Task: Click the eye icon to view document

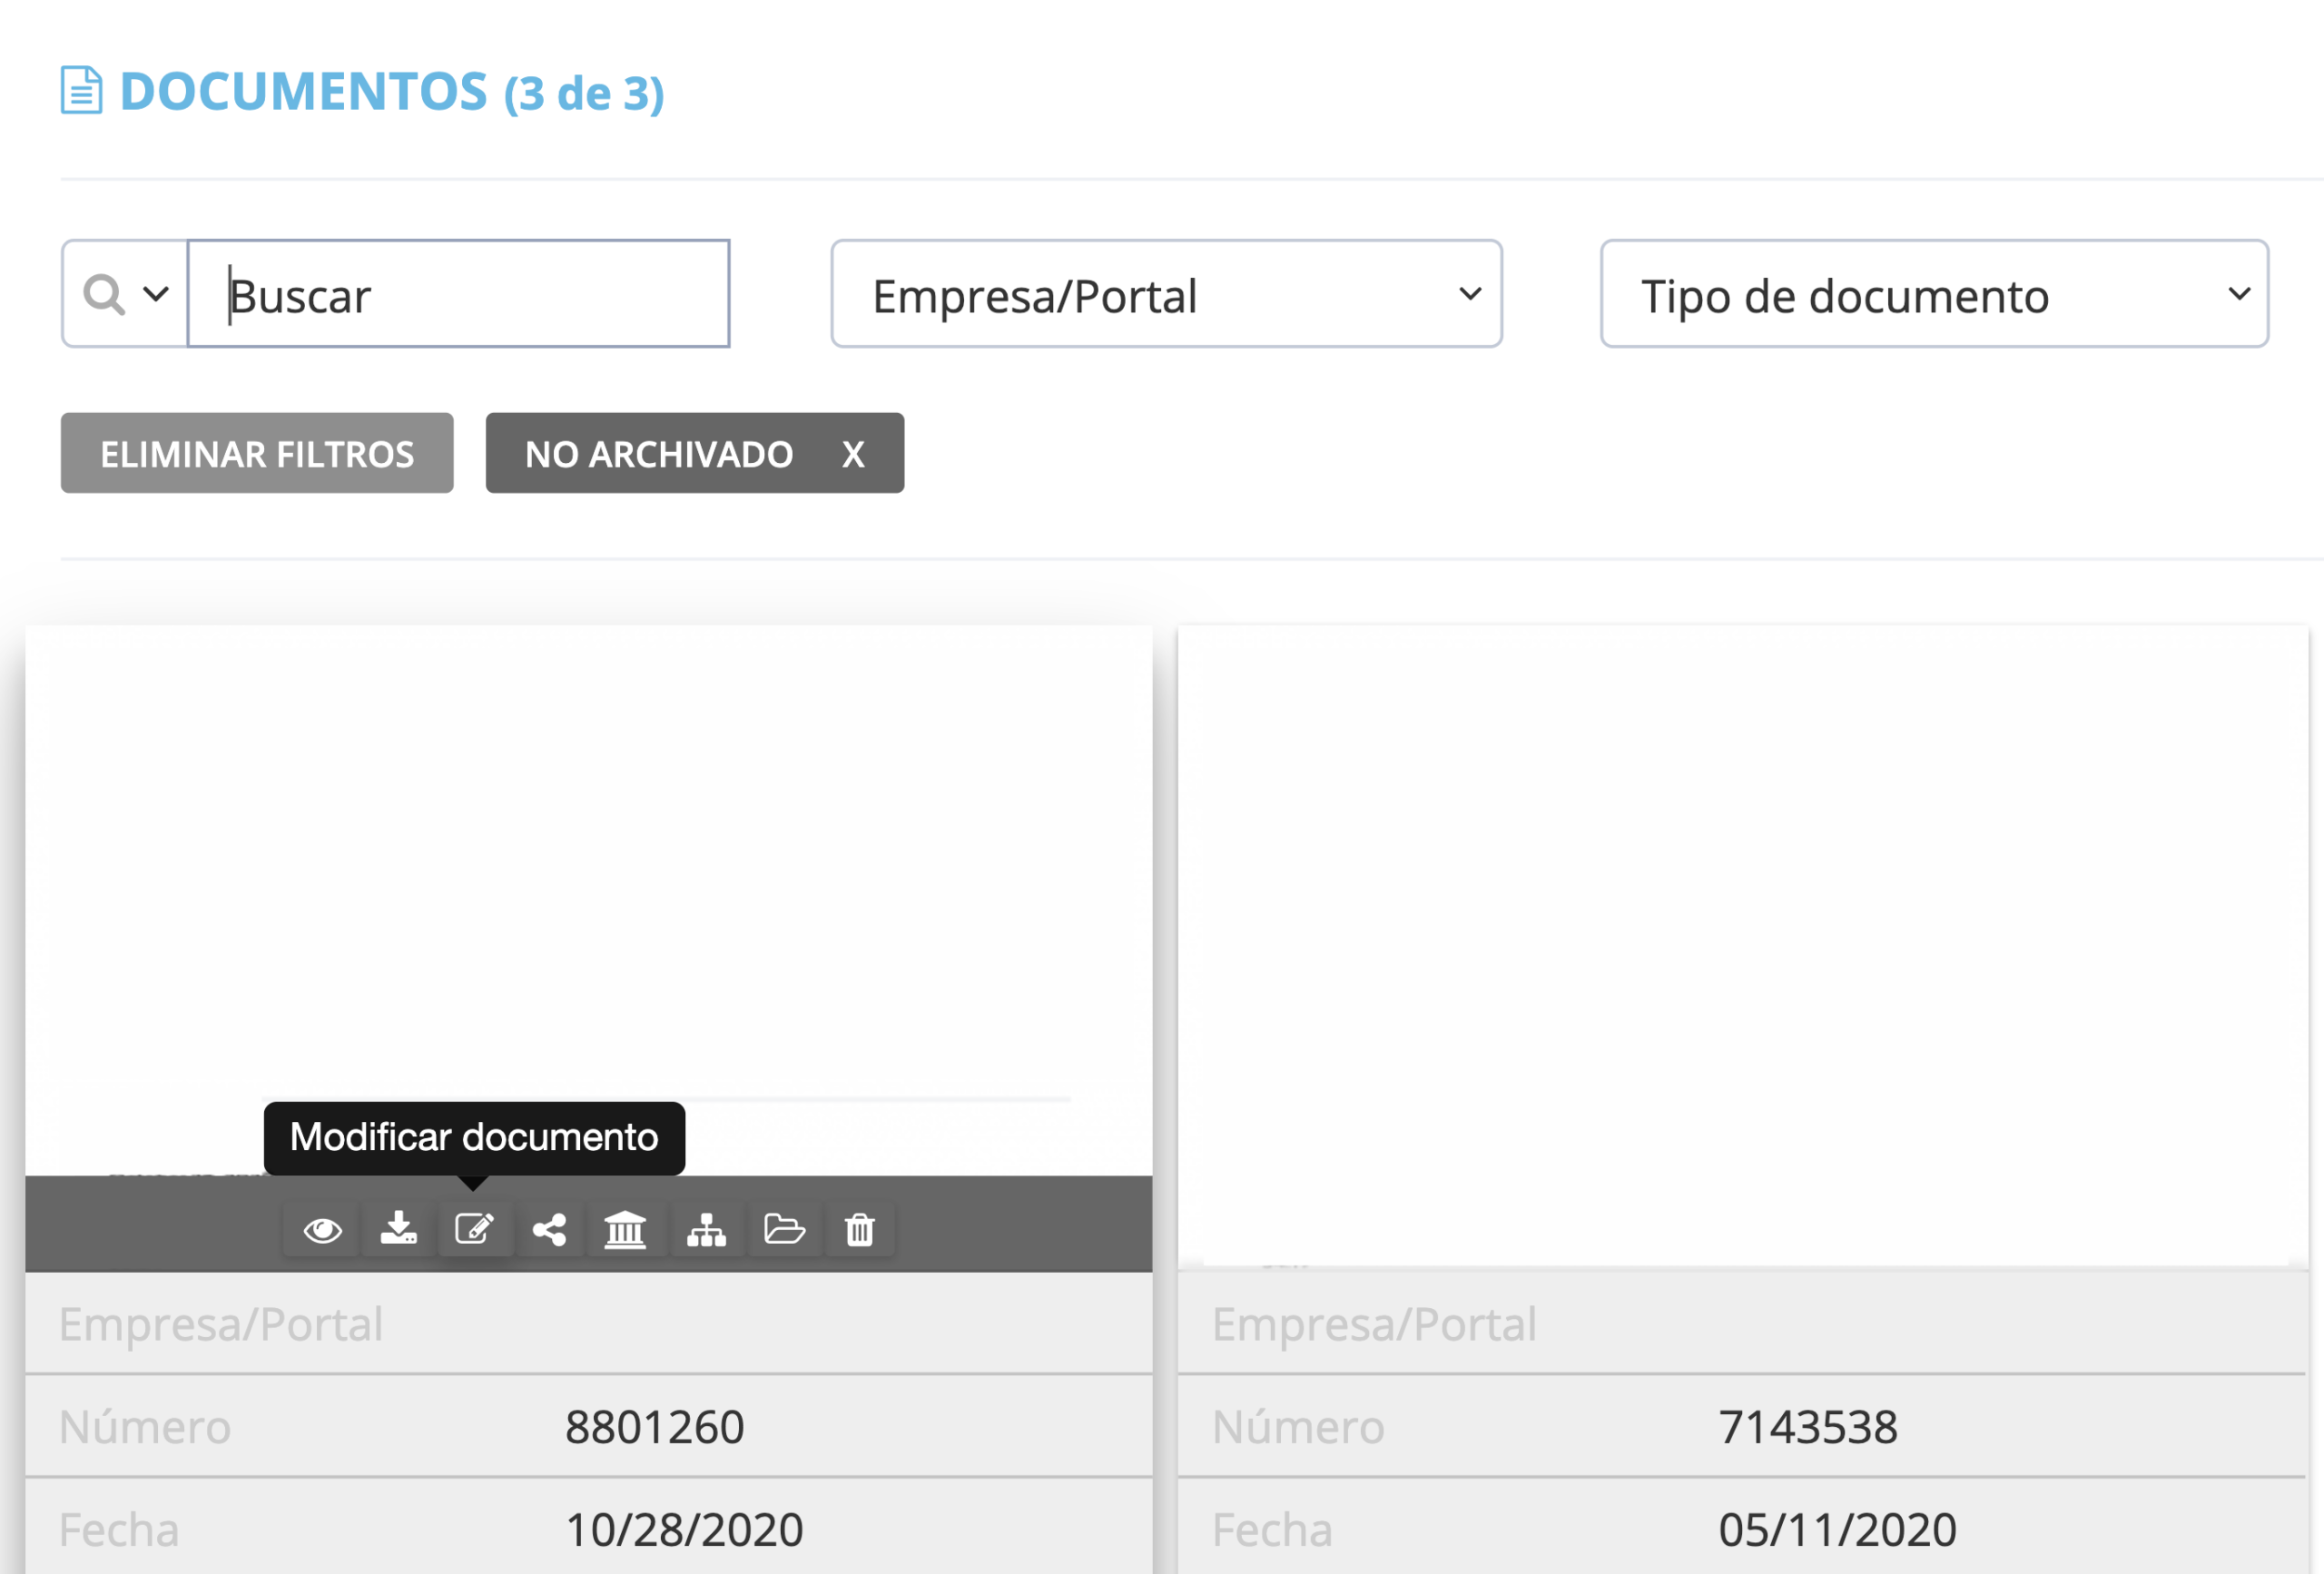Action: 322,1229
